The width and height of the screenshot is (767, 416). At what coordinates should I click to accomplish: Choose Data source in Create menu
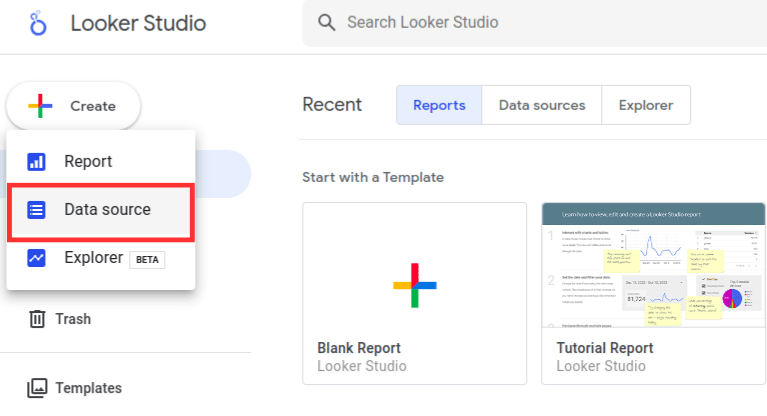point(107,210)
